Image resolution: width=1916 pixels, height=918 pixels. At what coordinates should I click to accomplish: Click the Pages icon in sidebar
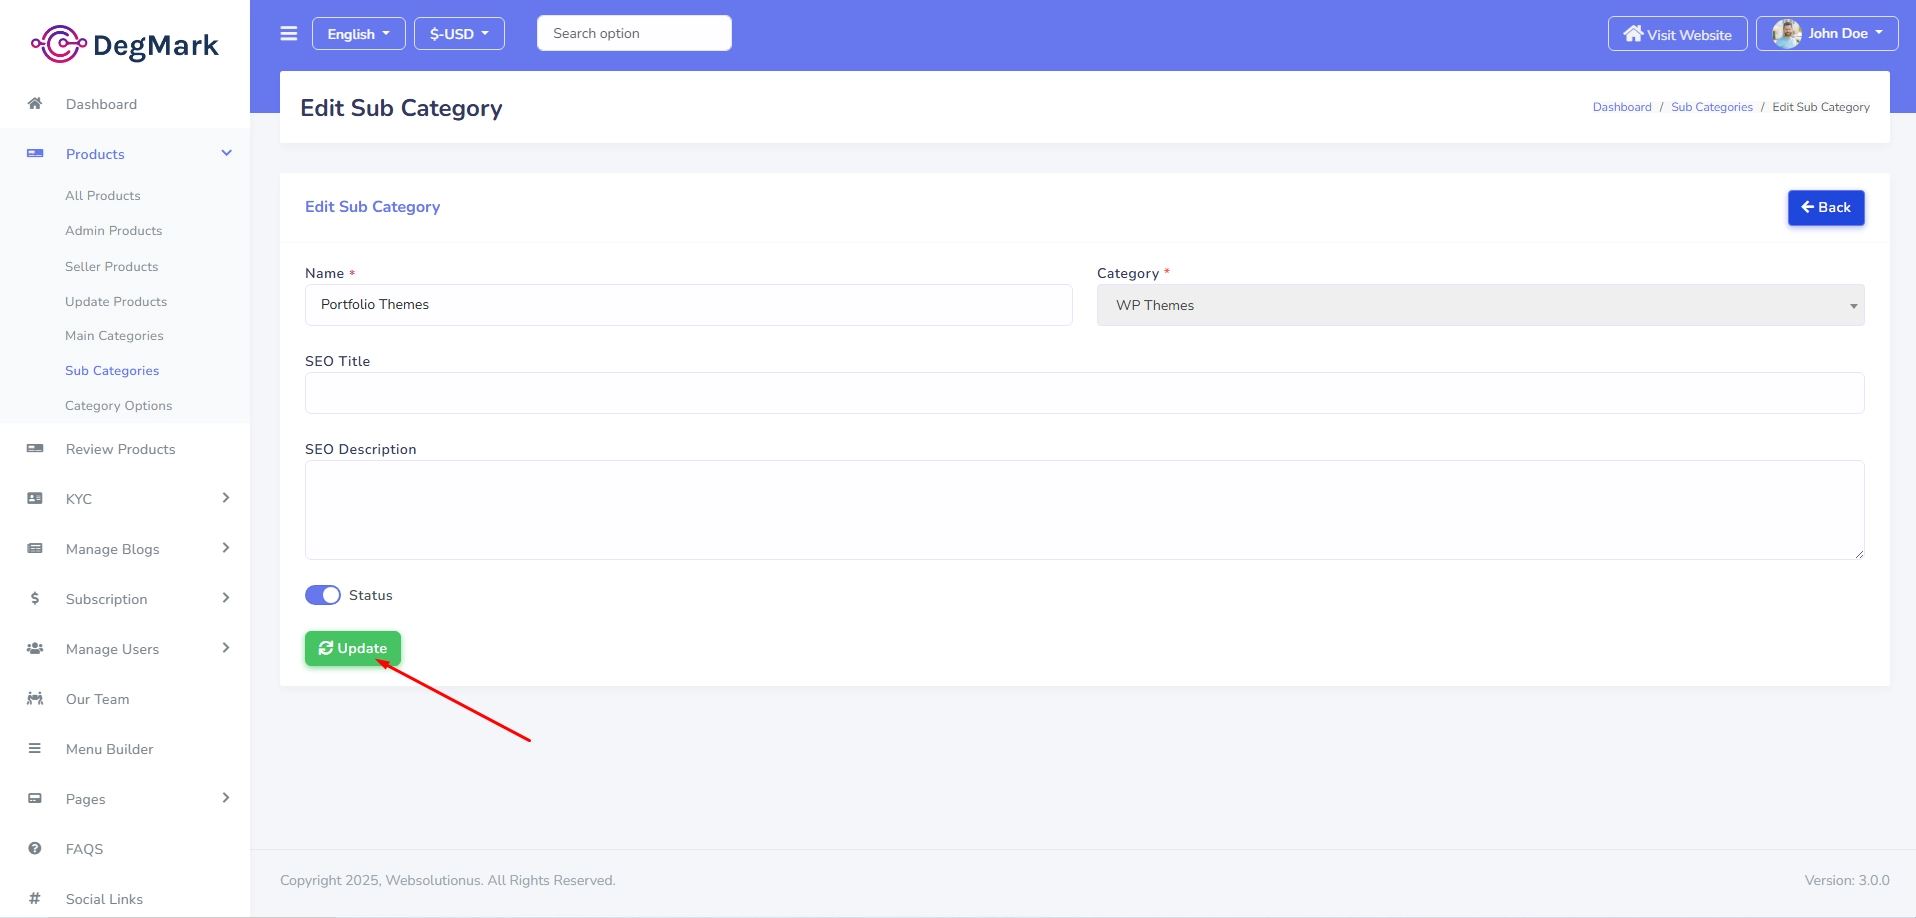pyautogui.click(x=35, y=799)
